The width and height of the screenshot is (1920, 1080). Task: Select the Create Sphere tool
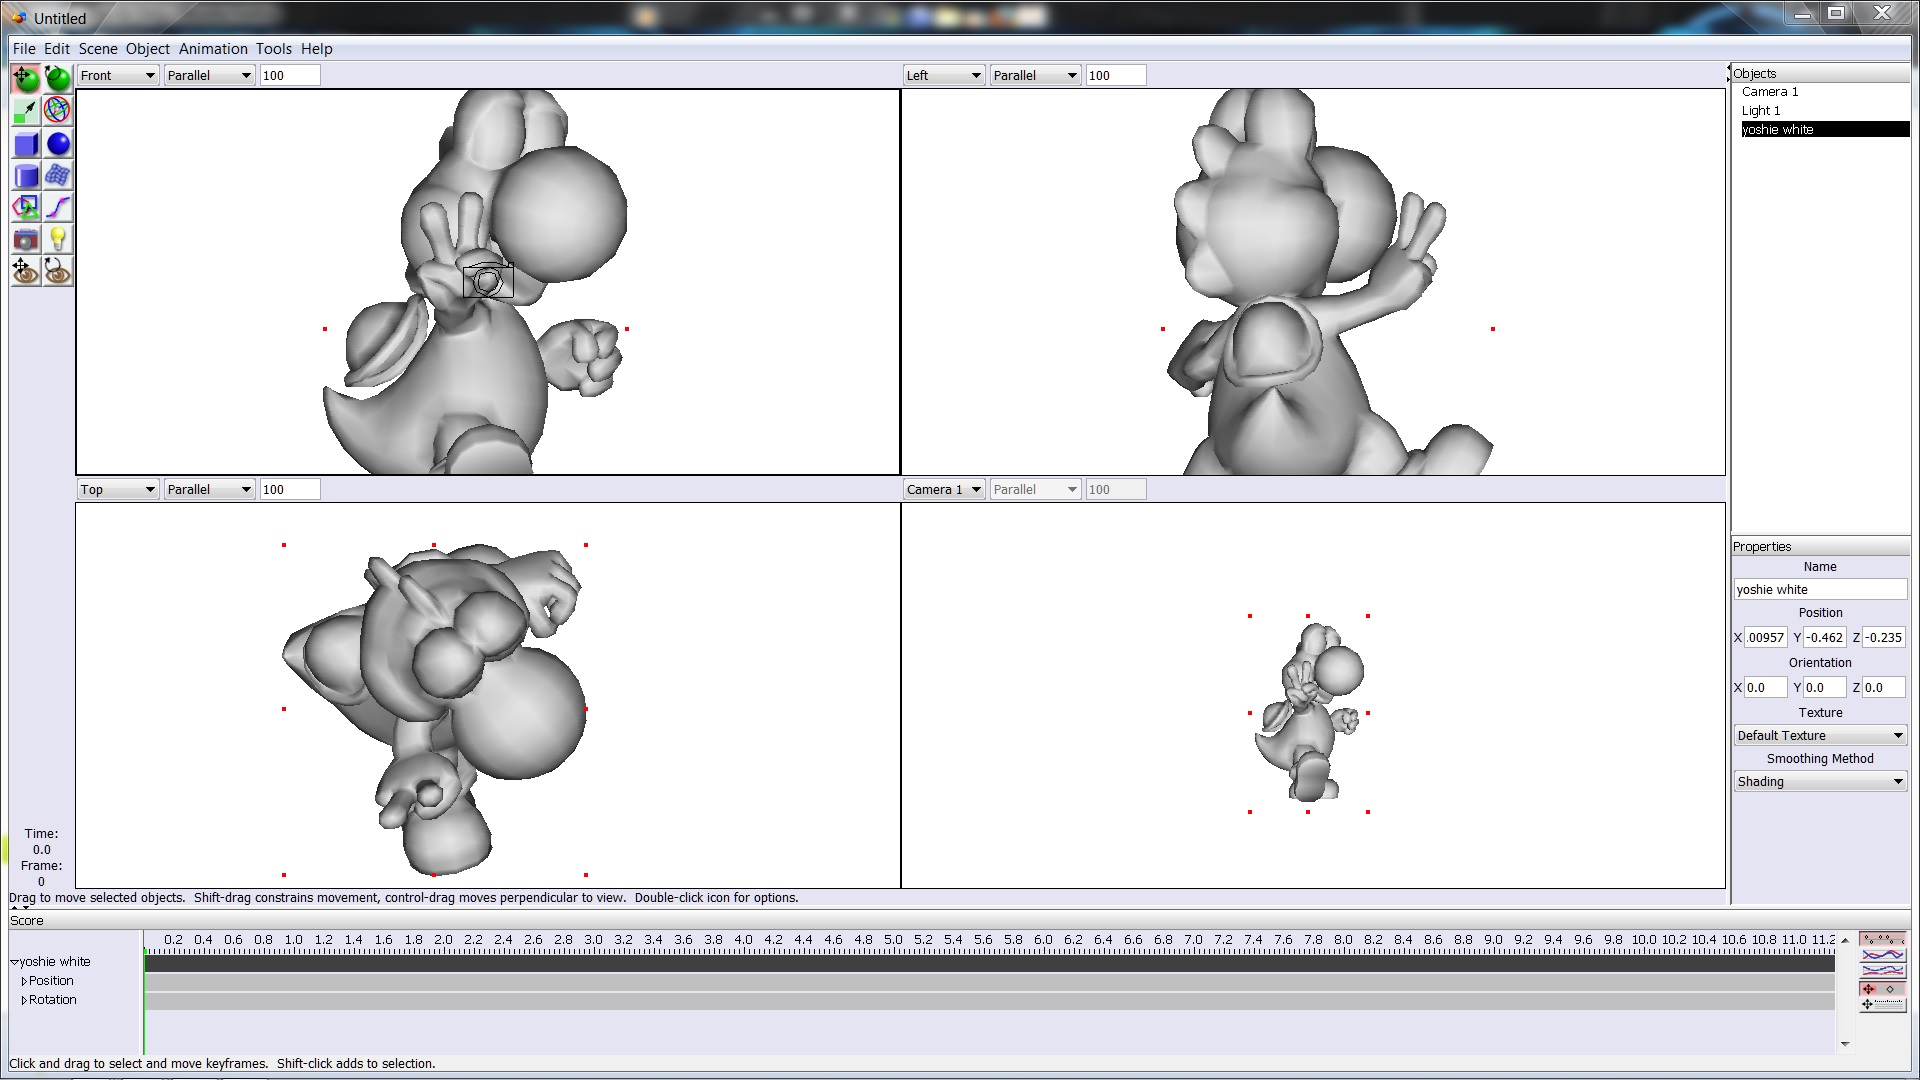coord(58,144)
